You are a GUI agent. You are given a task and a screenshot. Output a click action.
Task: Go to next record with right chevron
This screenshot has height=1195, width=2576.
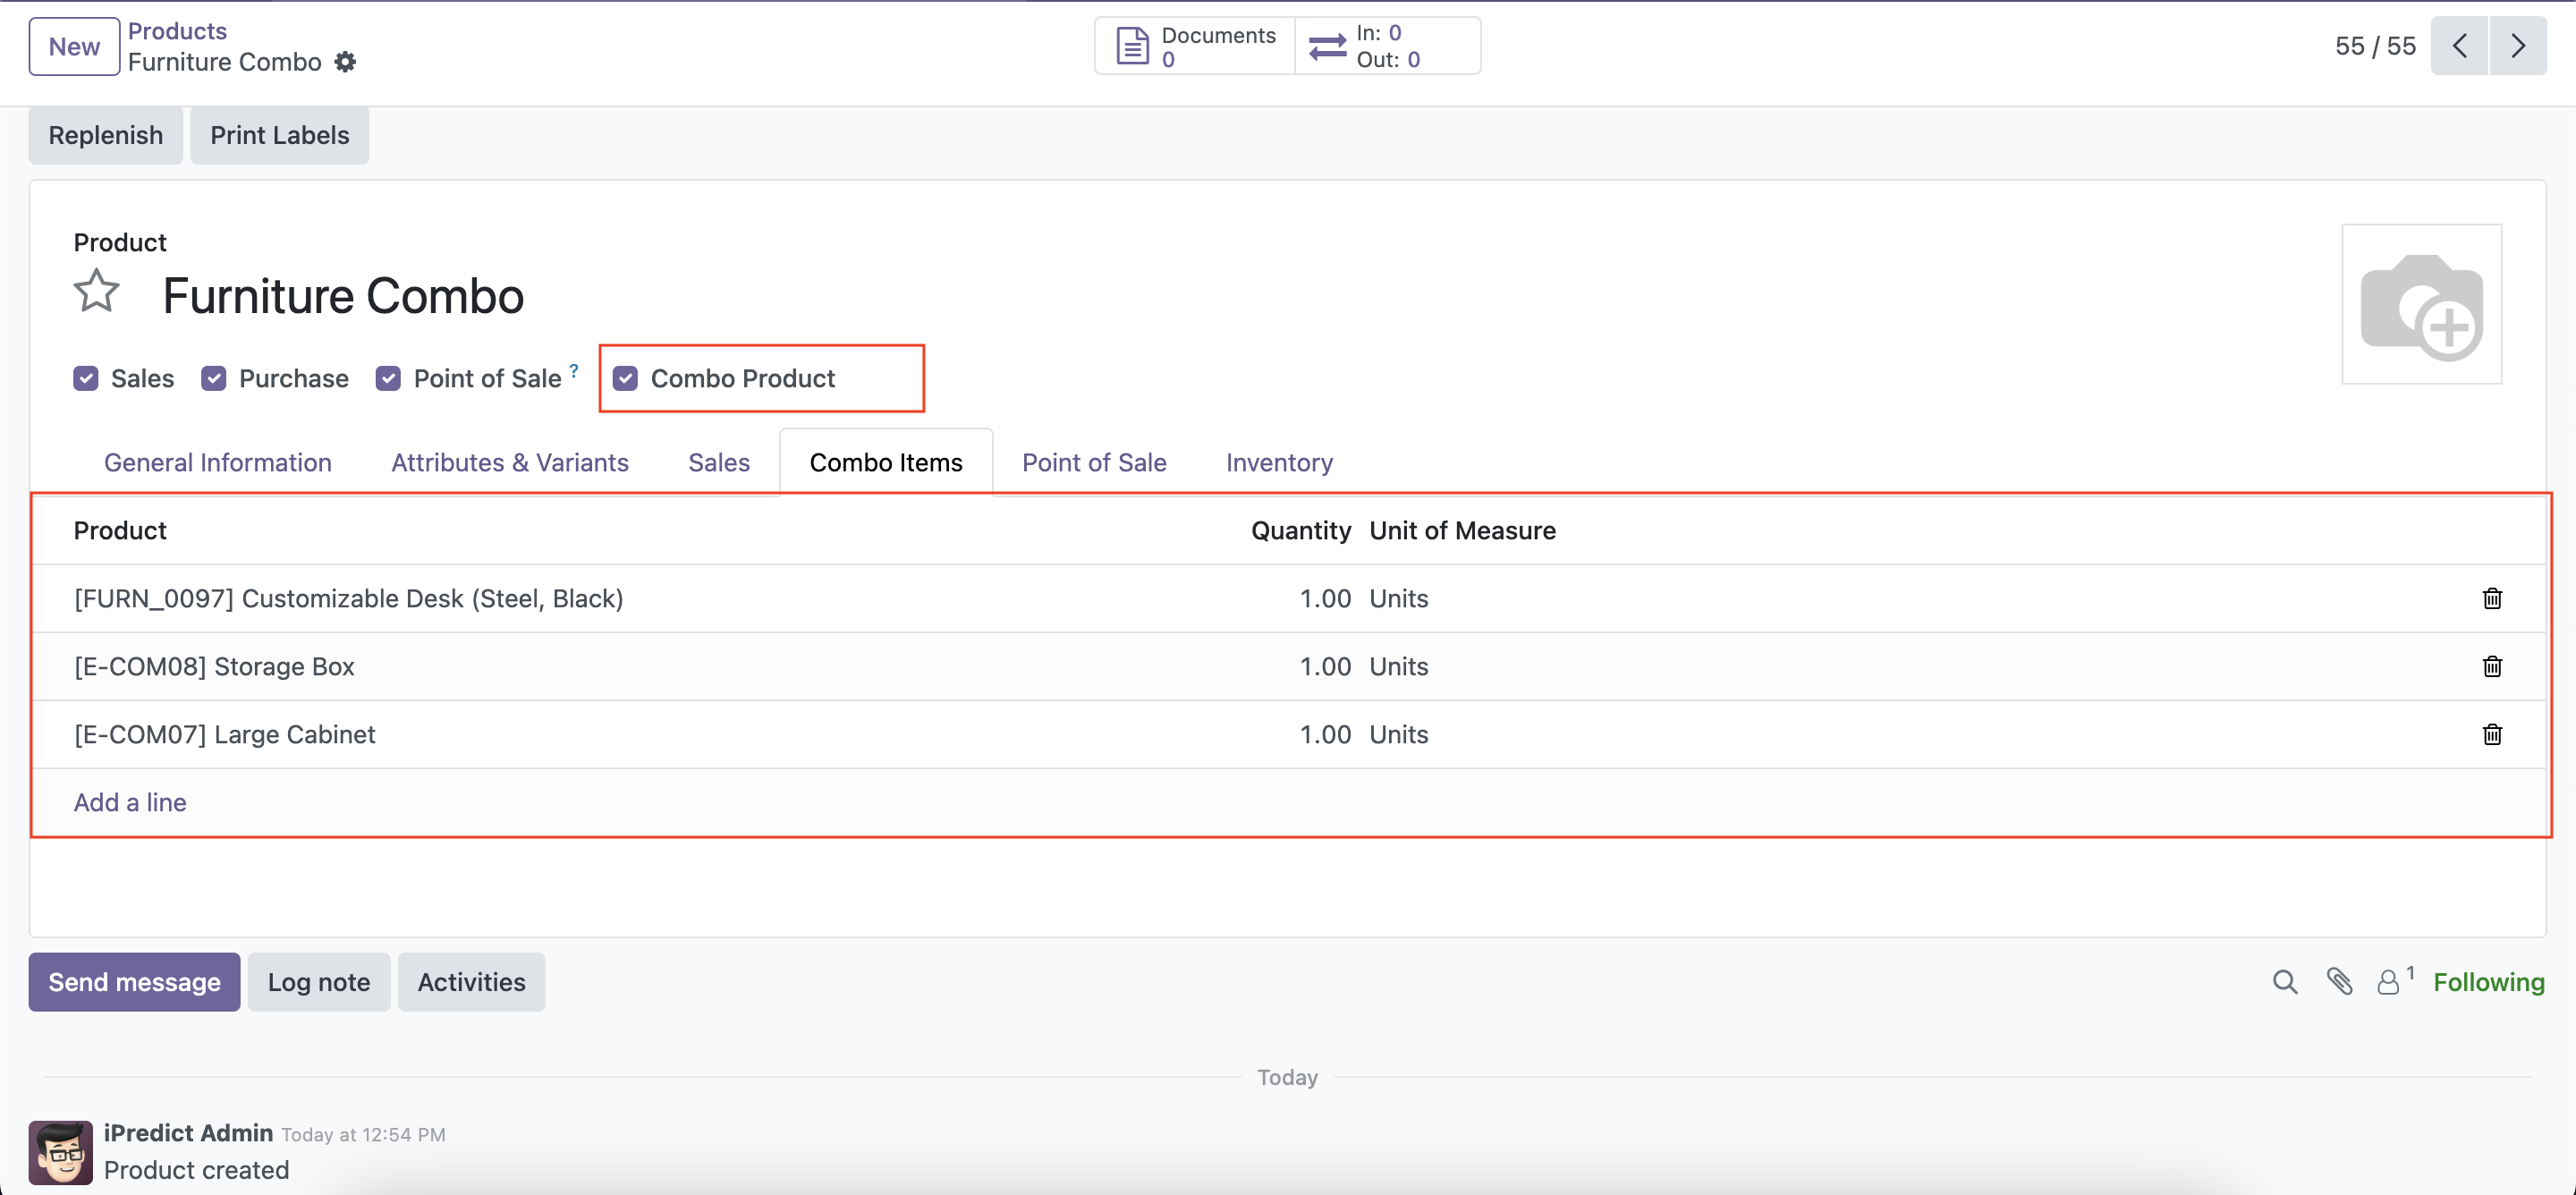(x=2517, y=46)
